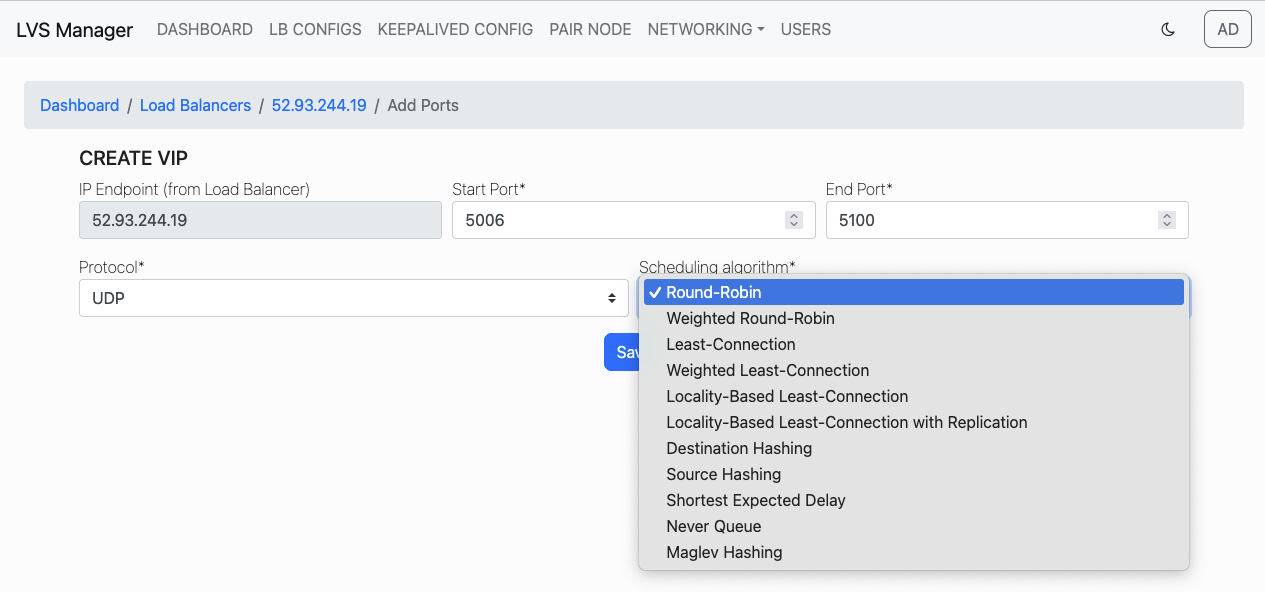
Task: Focus the End Port input field
Action: [x=1007, y=220]
